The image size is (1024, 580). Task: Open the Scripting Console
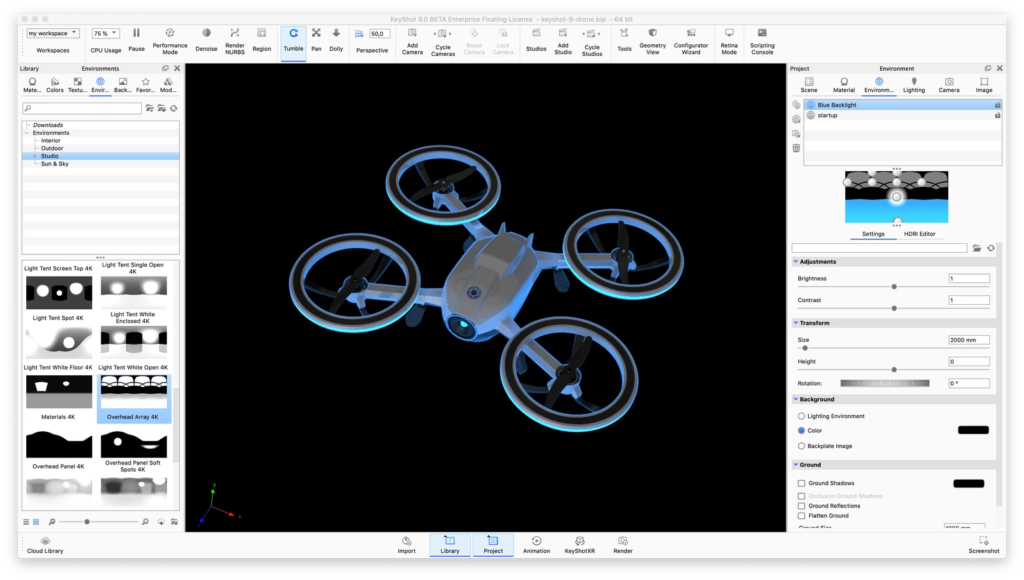(762, 41)
